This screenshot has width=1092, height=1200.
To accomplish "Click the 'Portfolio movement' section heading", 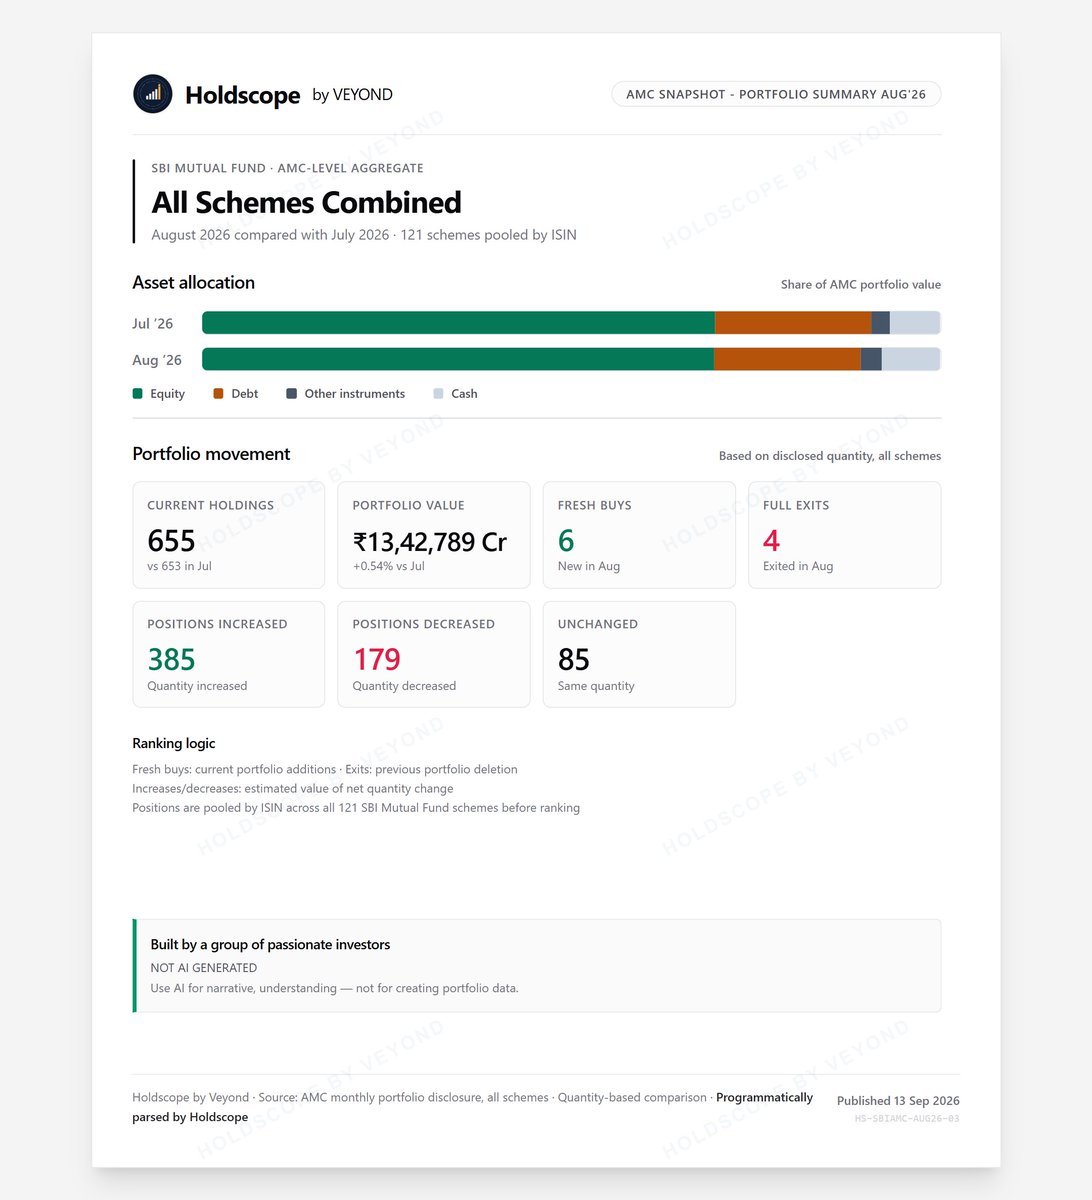I will (211, 453).
